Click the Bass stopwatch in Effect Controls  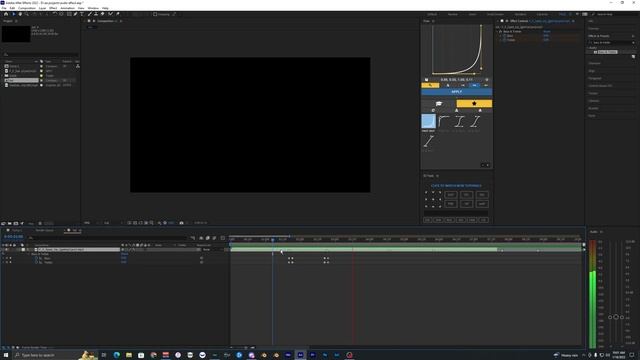[x=504, y=36]
